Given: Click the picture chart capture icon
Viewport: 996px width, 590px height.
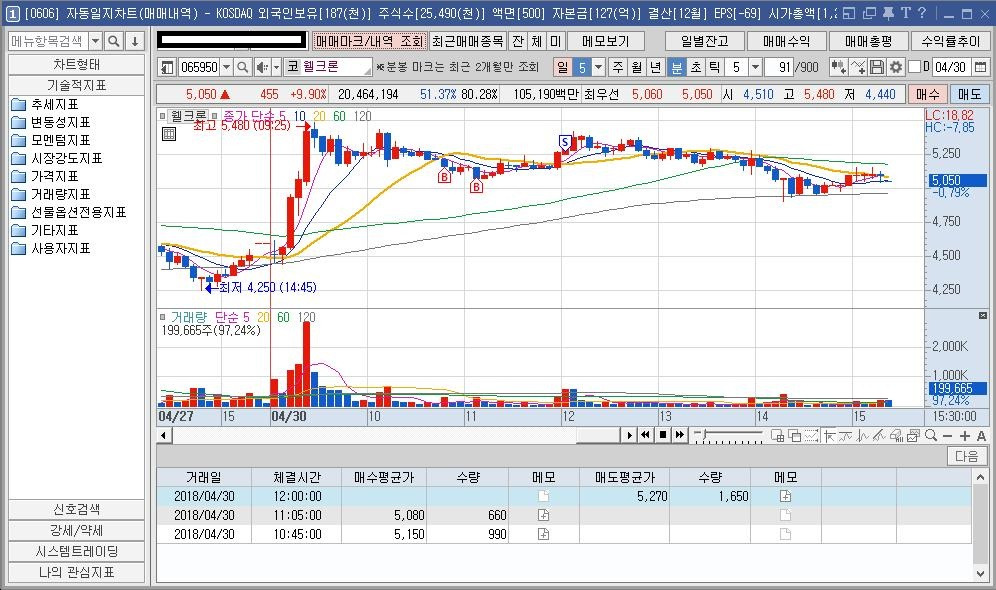Looking at the screenshot, I should [x=914, y=436].
